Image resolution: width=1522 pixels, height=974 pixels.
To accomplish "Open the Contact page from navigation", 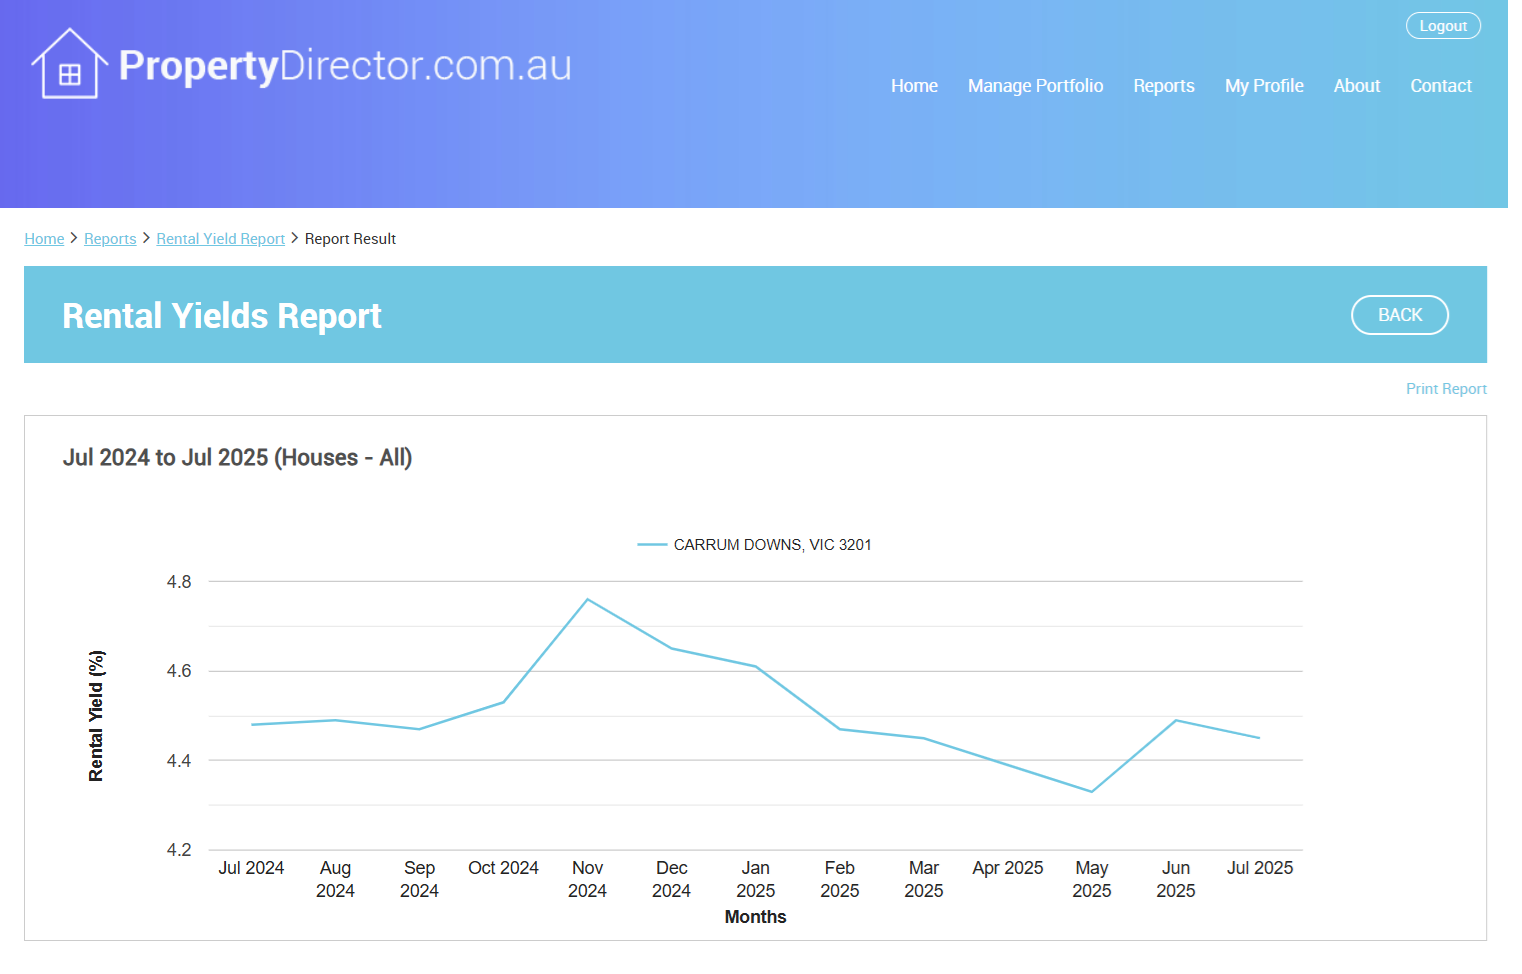I will (x=1440, y=86).
